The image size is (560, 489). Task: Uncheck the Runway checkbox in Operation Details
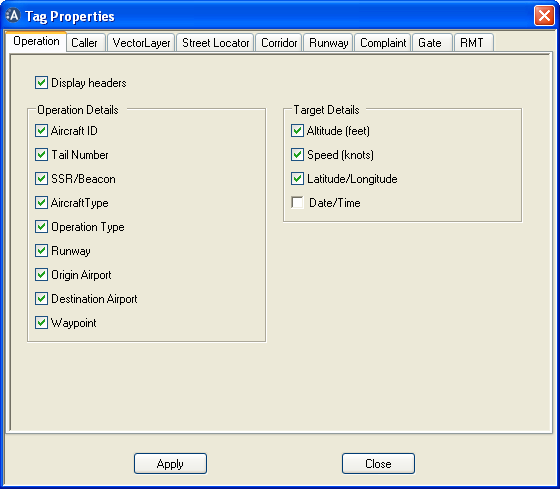(41, 250)
